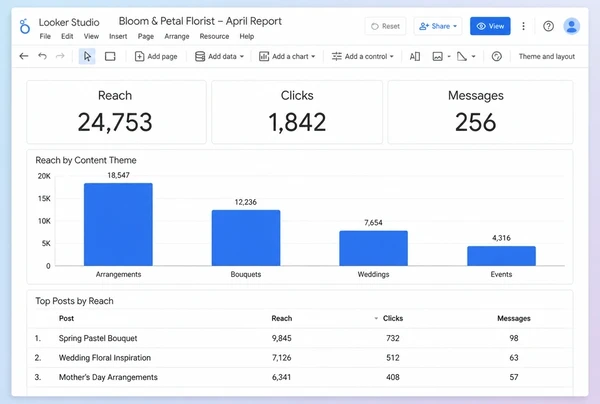Click the Looker Studio logo icon
600x404 pixels.
(24, 26)
